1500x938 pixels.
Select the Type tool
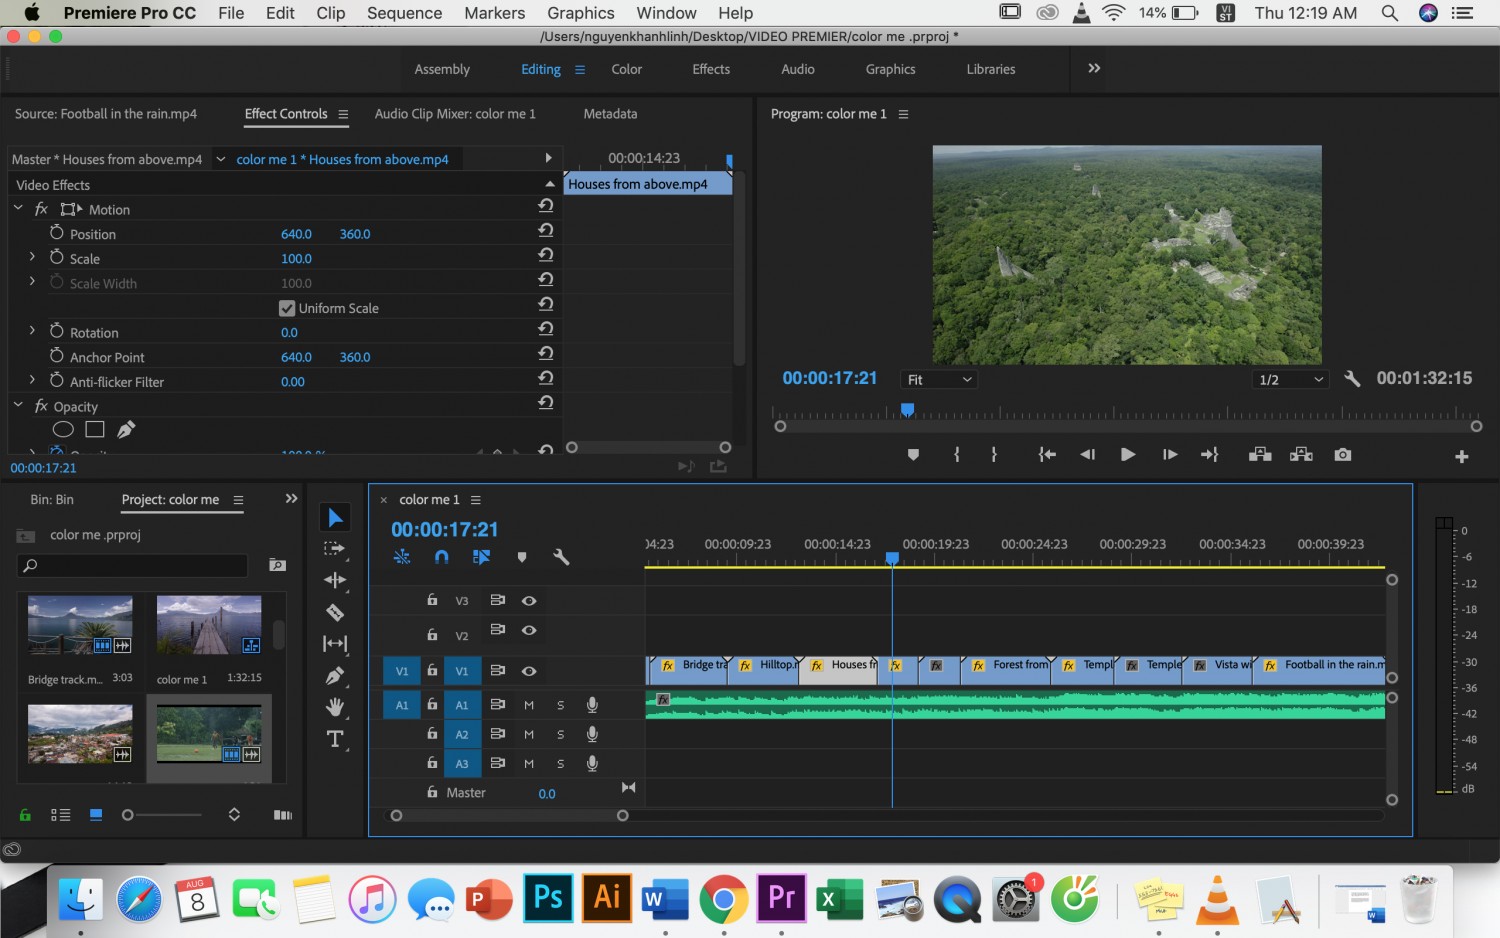click(335, 739)
